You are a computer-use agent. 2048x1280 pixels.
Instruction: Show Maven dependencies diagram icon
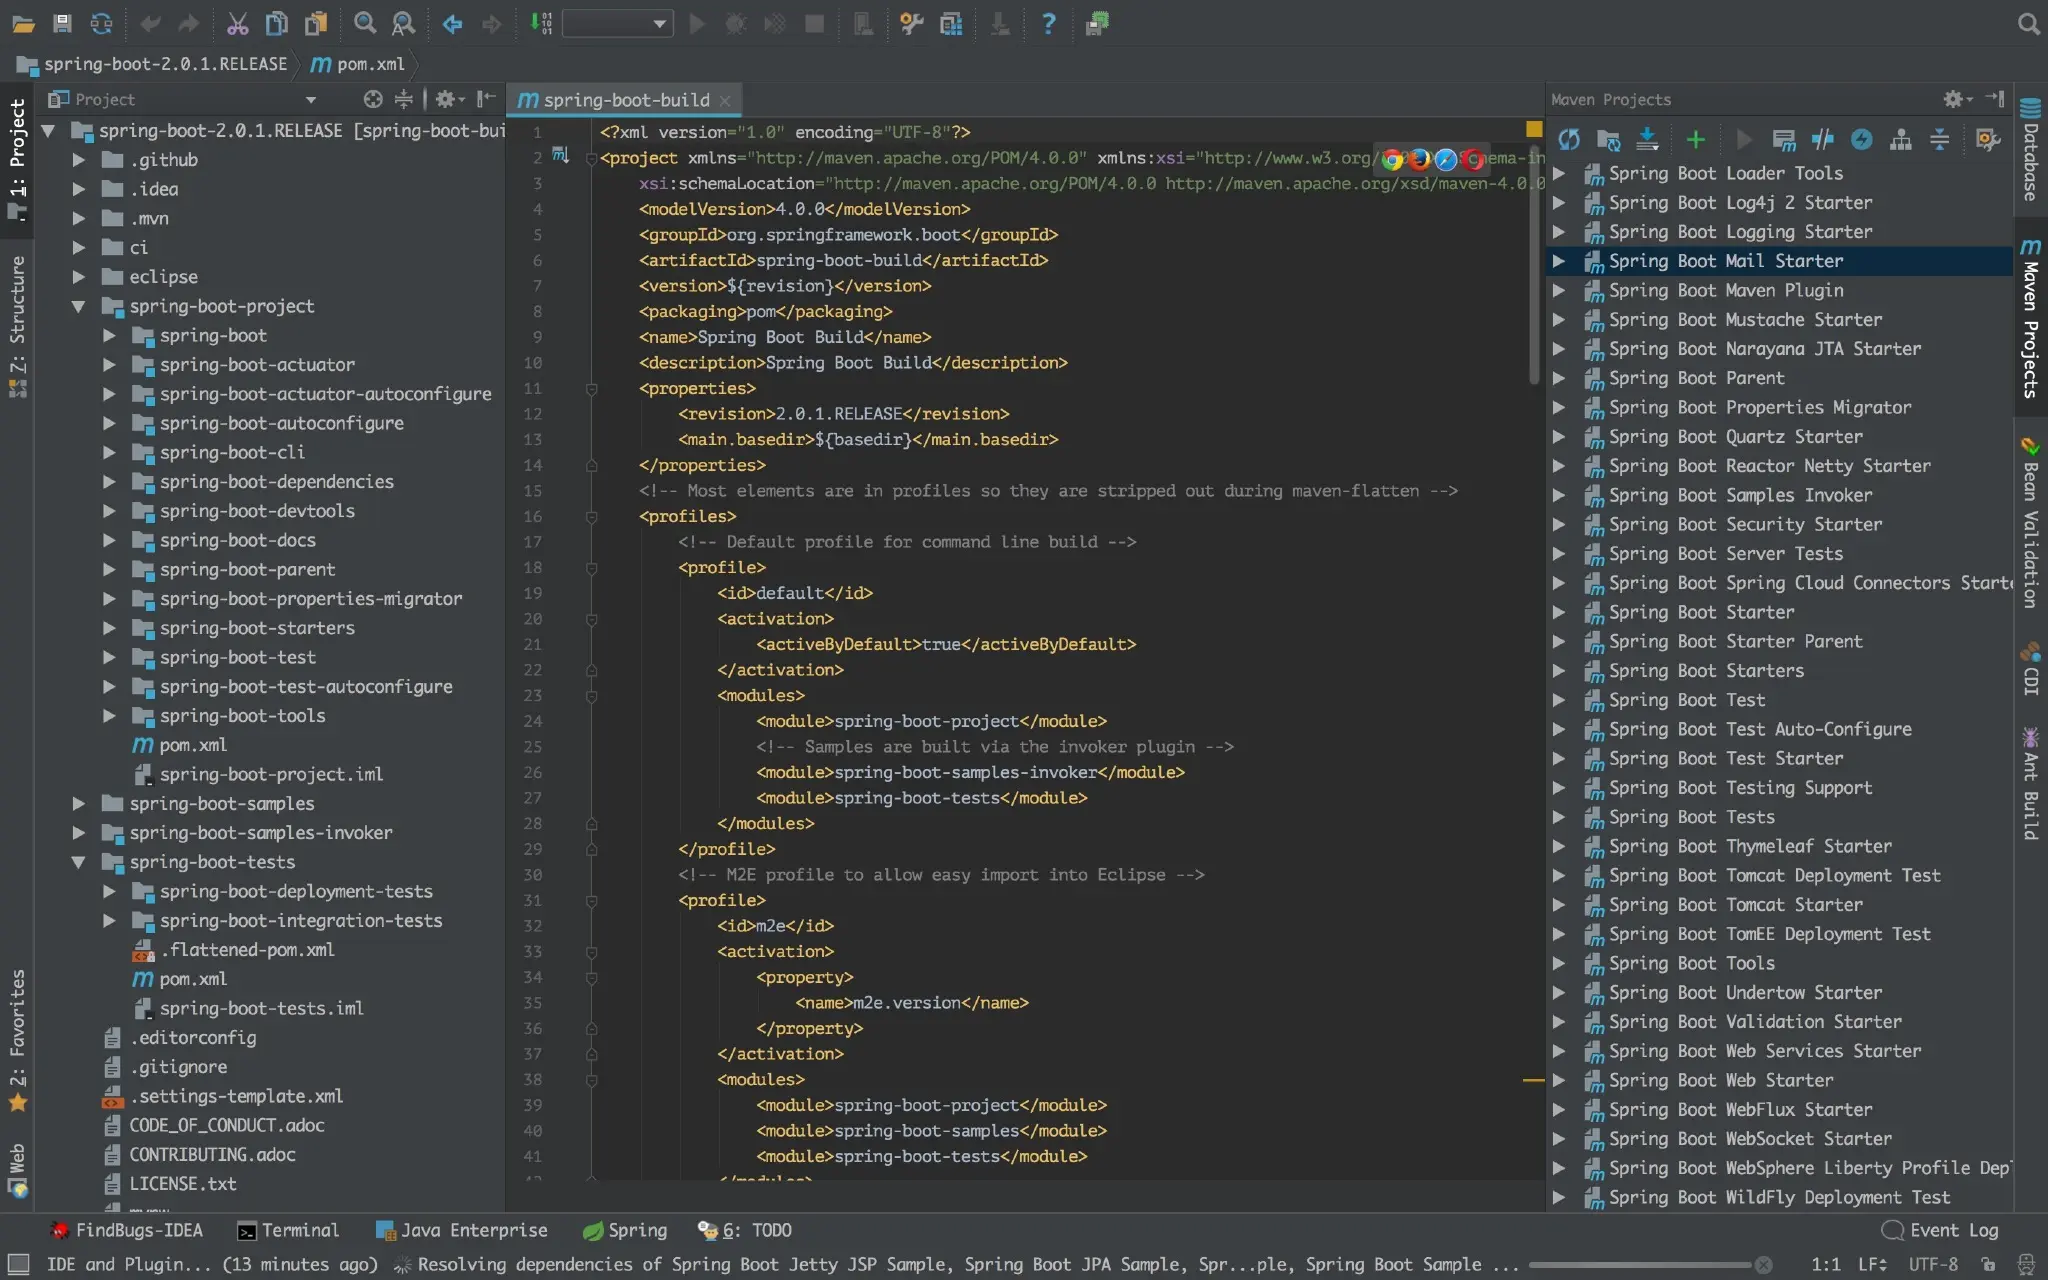[1900, 140]
